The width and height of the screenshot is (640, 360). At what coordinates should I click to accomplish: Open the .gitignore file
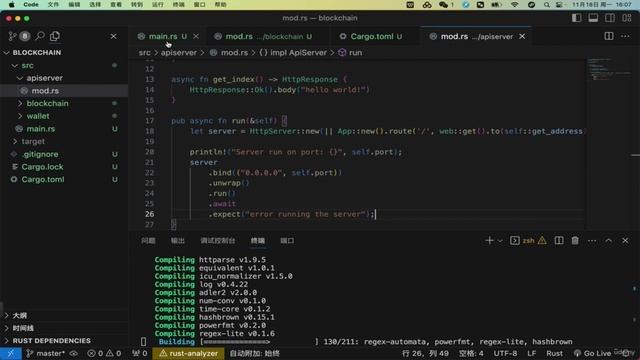point(64,154)
